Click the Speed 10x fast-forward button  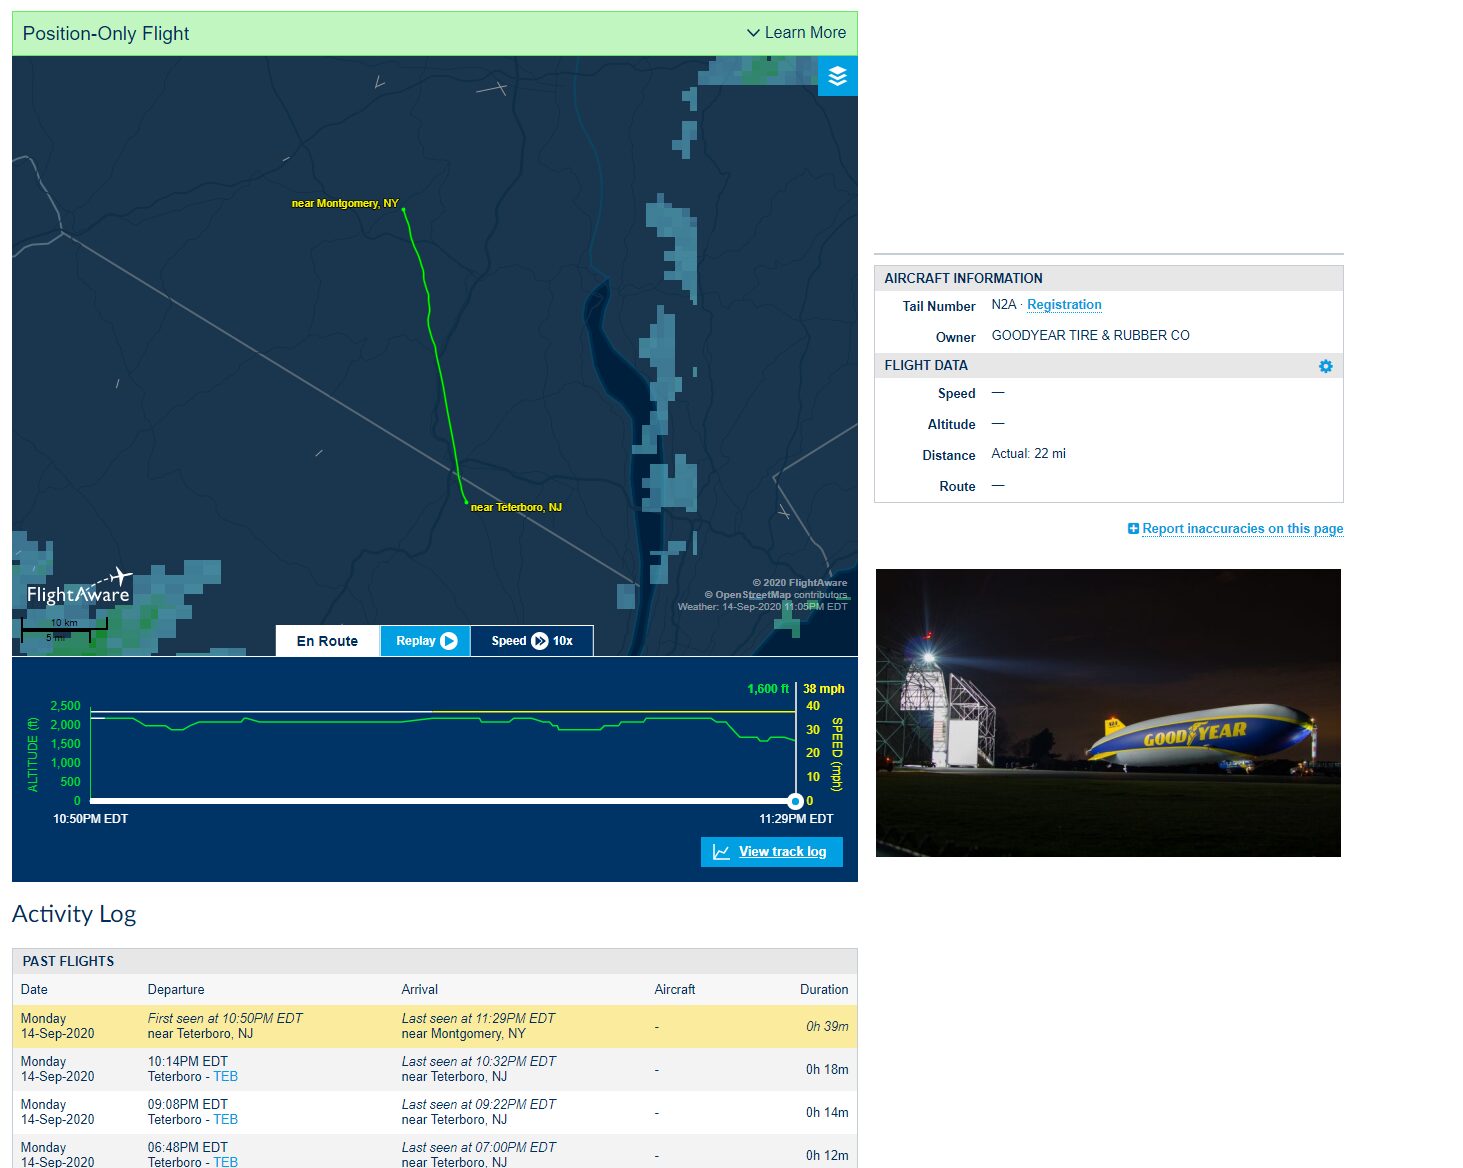click(x=532, y=641)
